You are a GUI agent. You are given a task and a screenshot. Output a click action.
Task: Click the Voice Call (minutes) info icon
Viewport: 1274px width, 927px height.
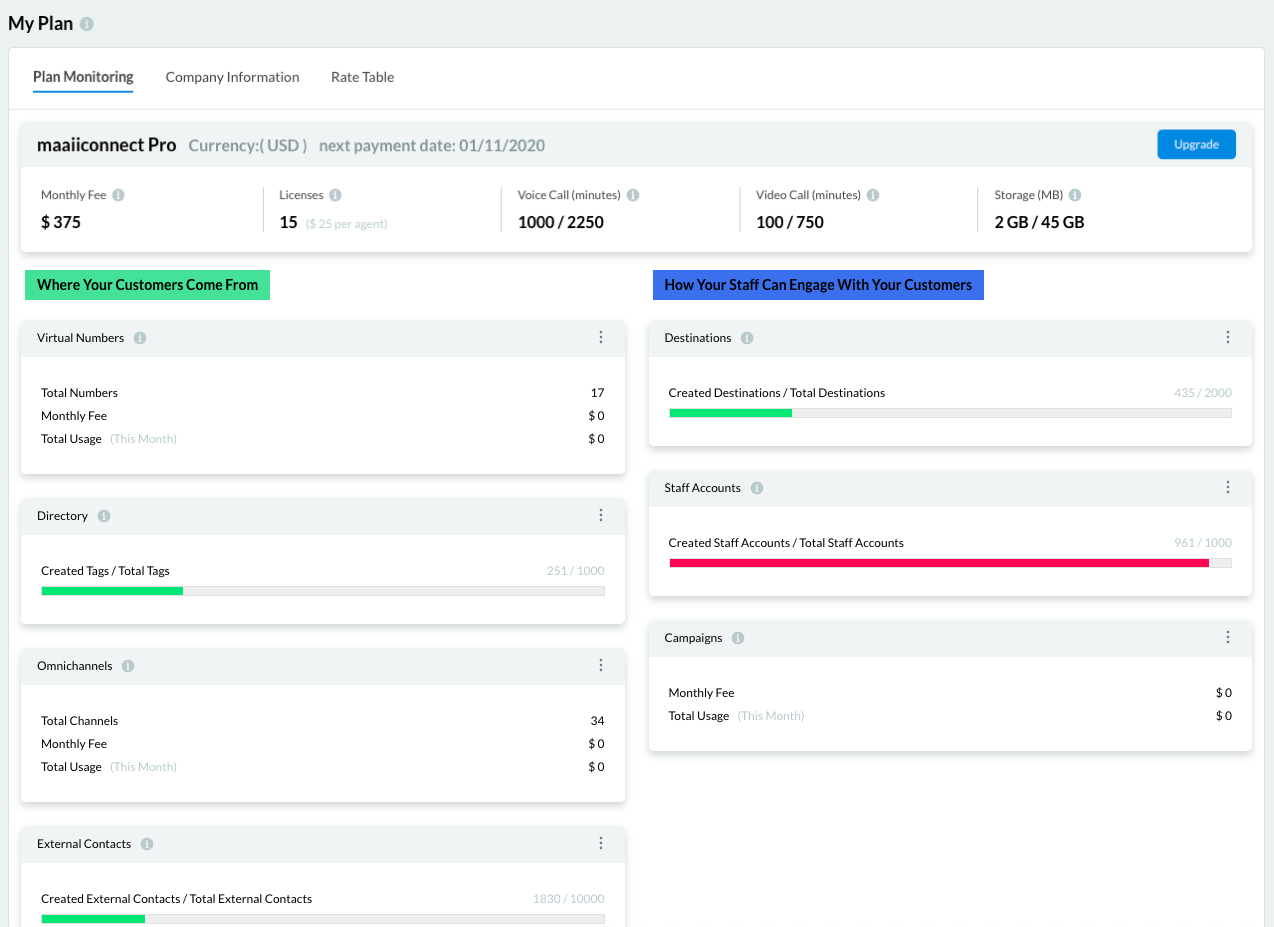633,195
